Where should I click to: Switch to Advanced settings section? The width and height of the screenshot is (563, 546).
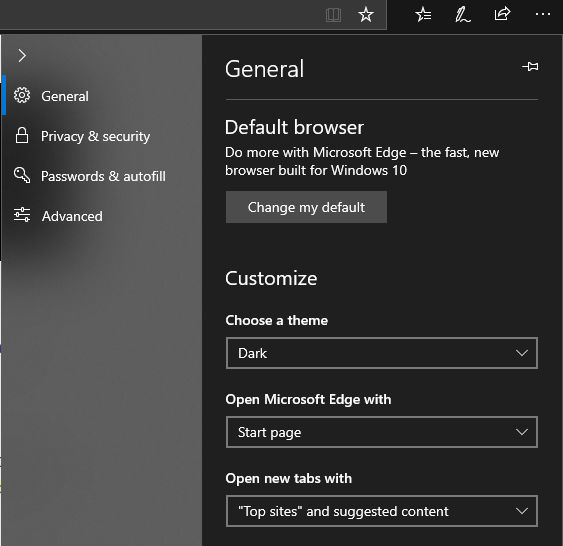click(102, 216)
